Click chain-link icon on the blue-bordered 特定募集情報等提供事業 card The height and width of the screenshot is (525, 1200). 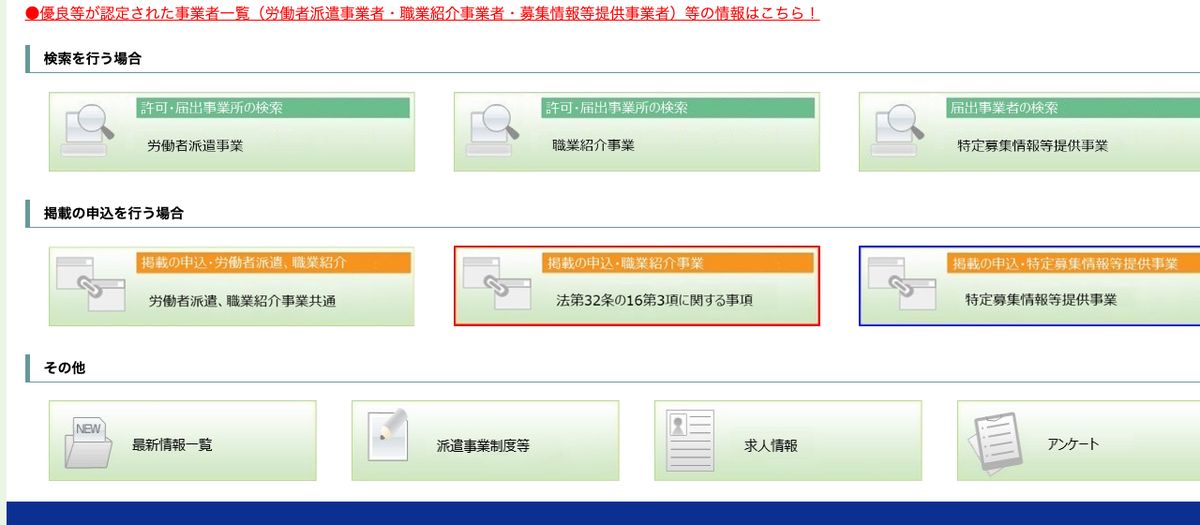pos(900,284)
